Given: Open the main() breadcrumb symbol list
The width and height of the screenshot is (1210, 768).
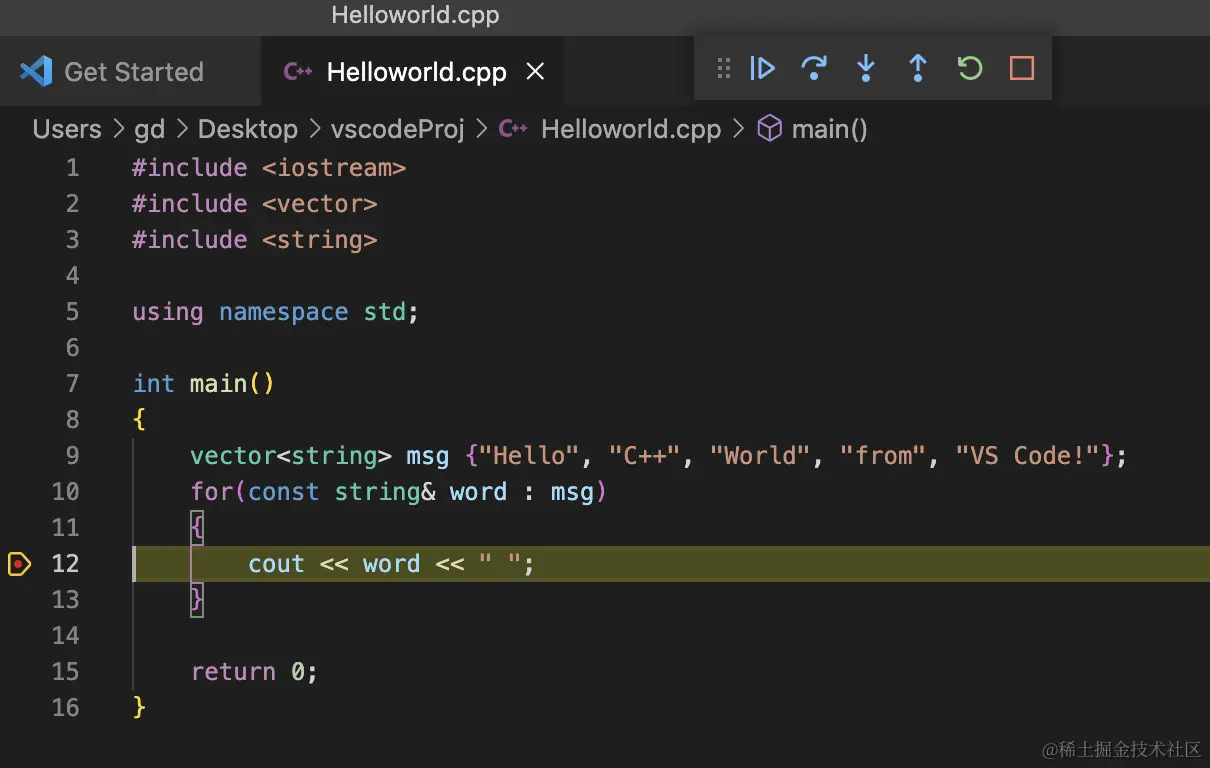Looking at the screenshot, I should tap(830, 129).
